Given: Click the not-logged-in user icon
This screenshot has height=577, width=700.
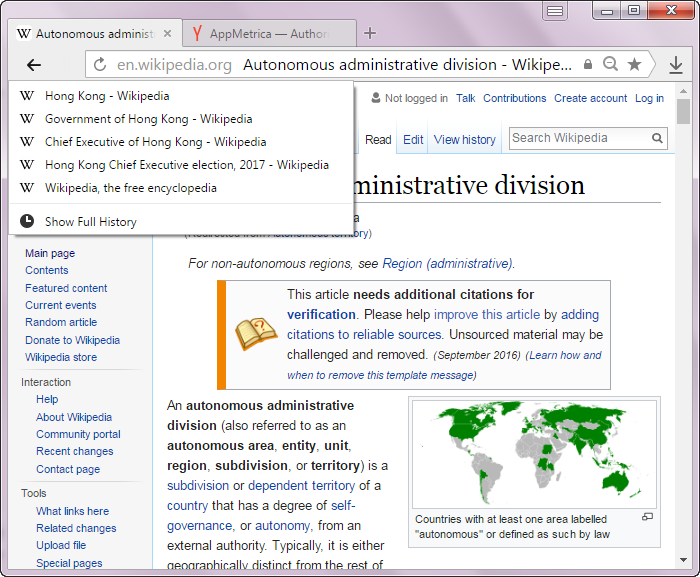Looking at the screenshot, I should click(x=376, y=98).
